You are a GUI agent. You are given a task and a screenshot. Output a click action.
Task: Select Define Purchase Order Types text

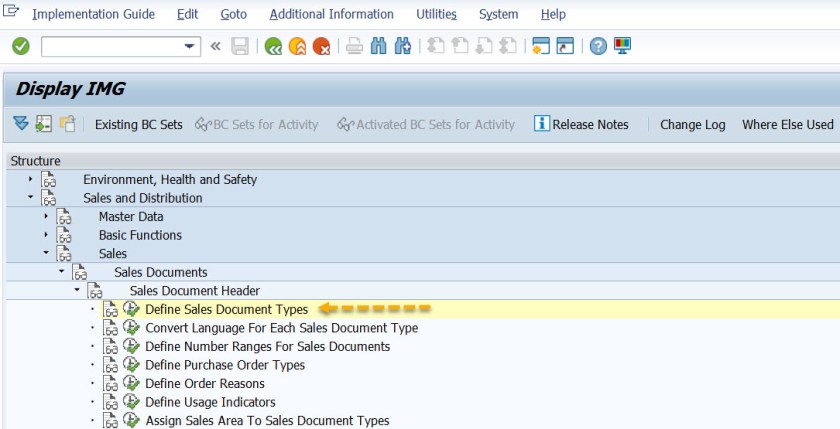pos(225,365)
